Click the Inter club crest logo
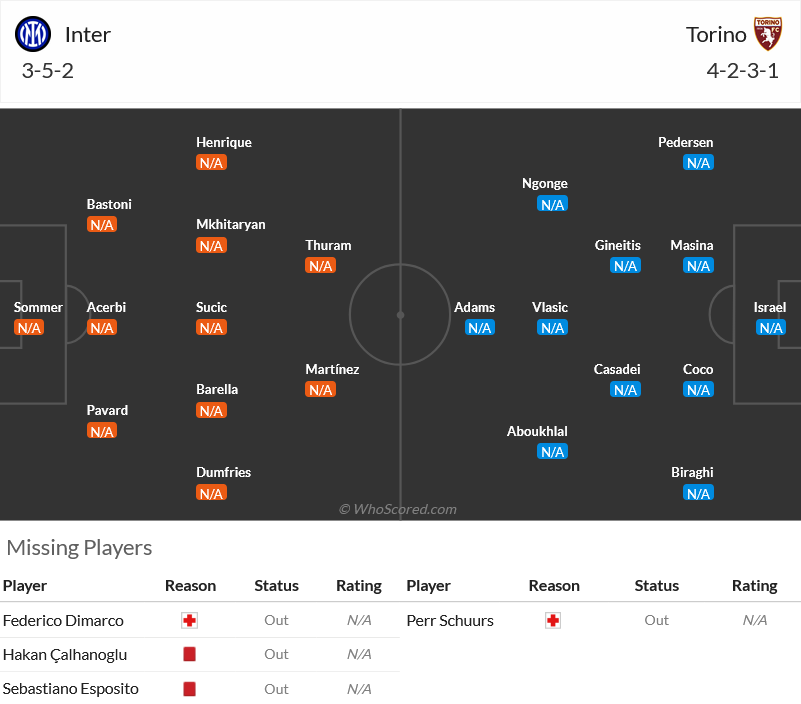Screen dimensions: 801x704 pos(33,34)
